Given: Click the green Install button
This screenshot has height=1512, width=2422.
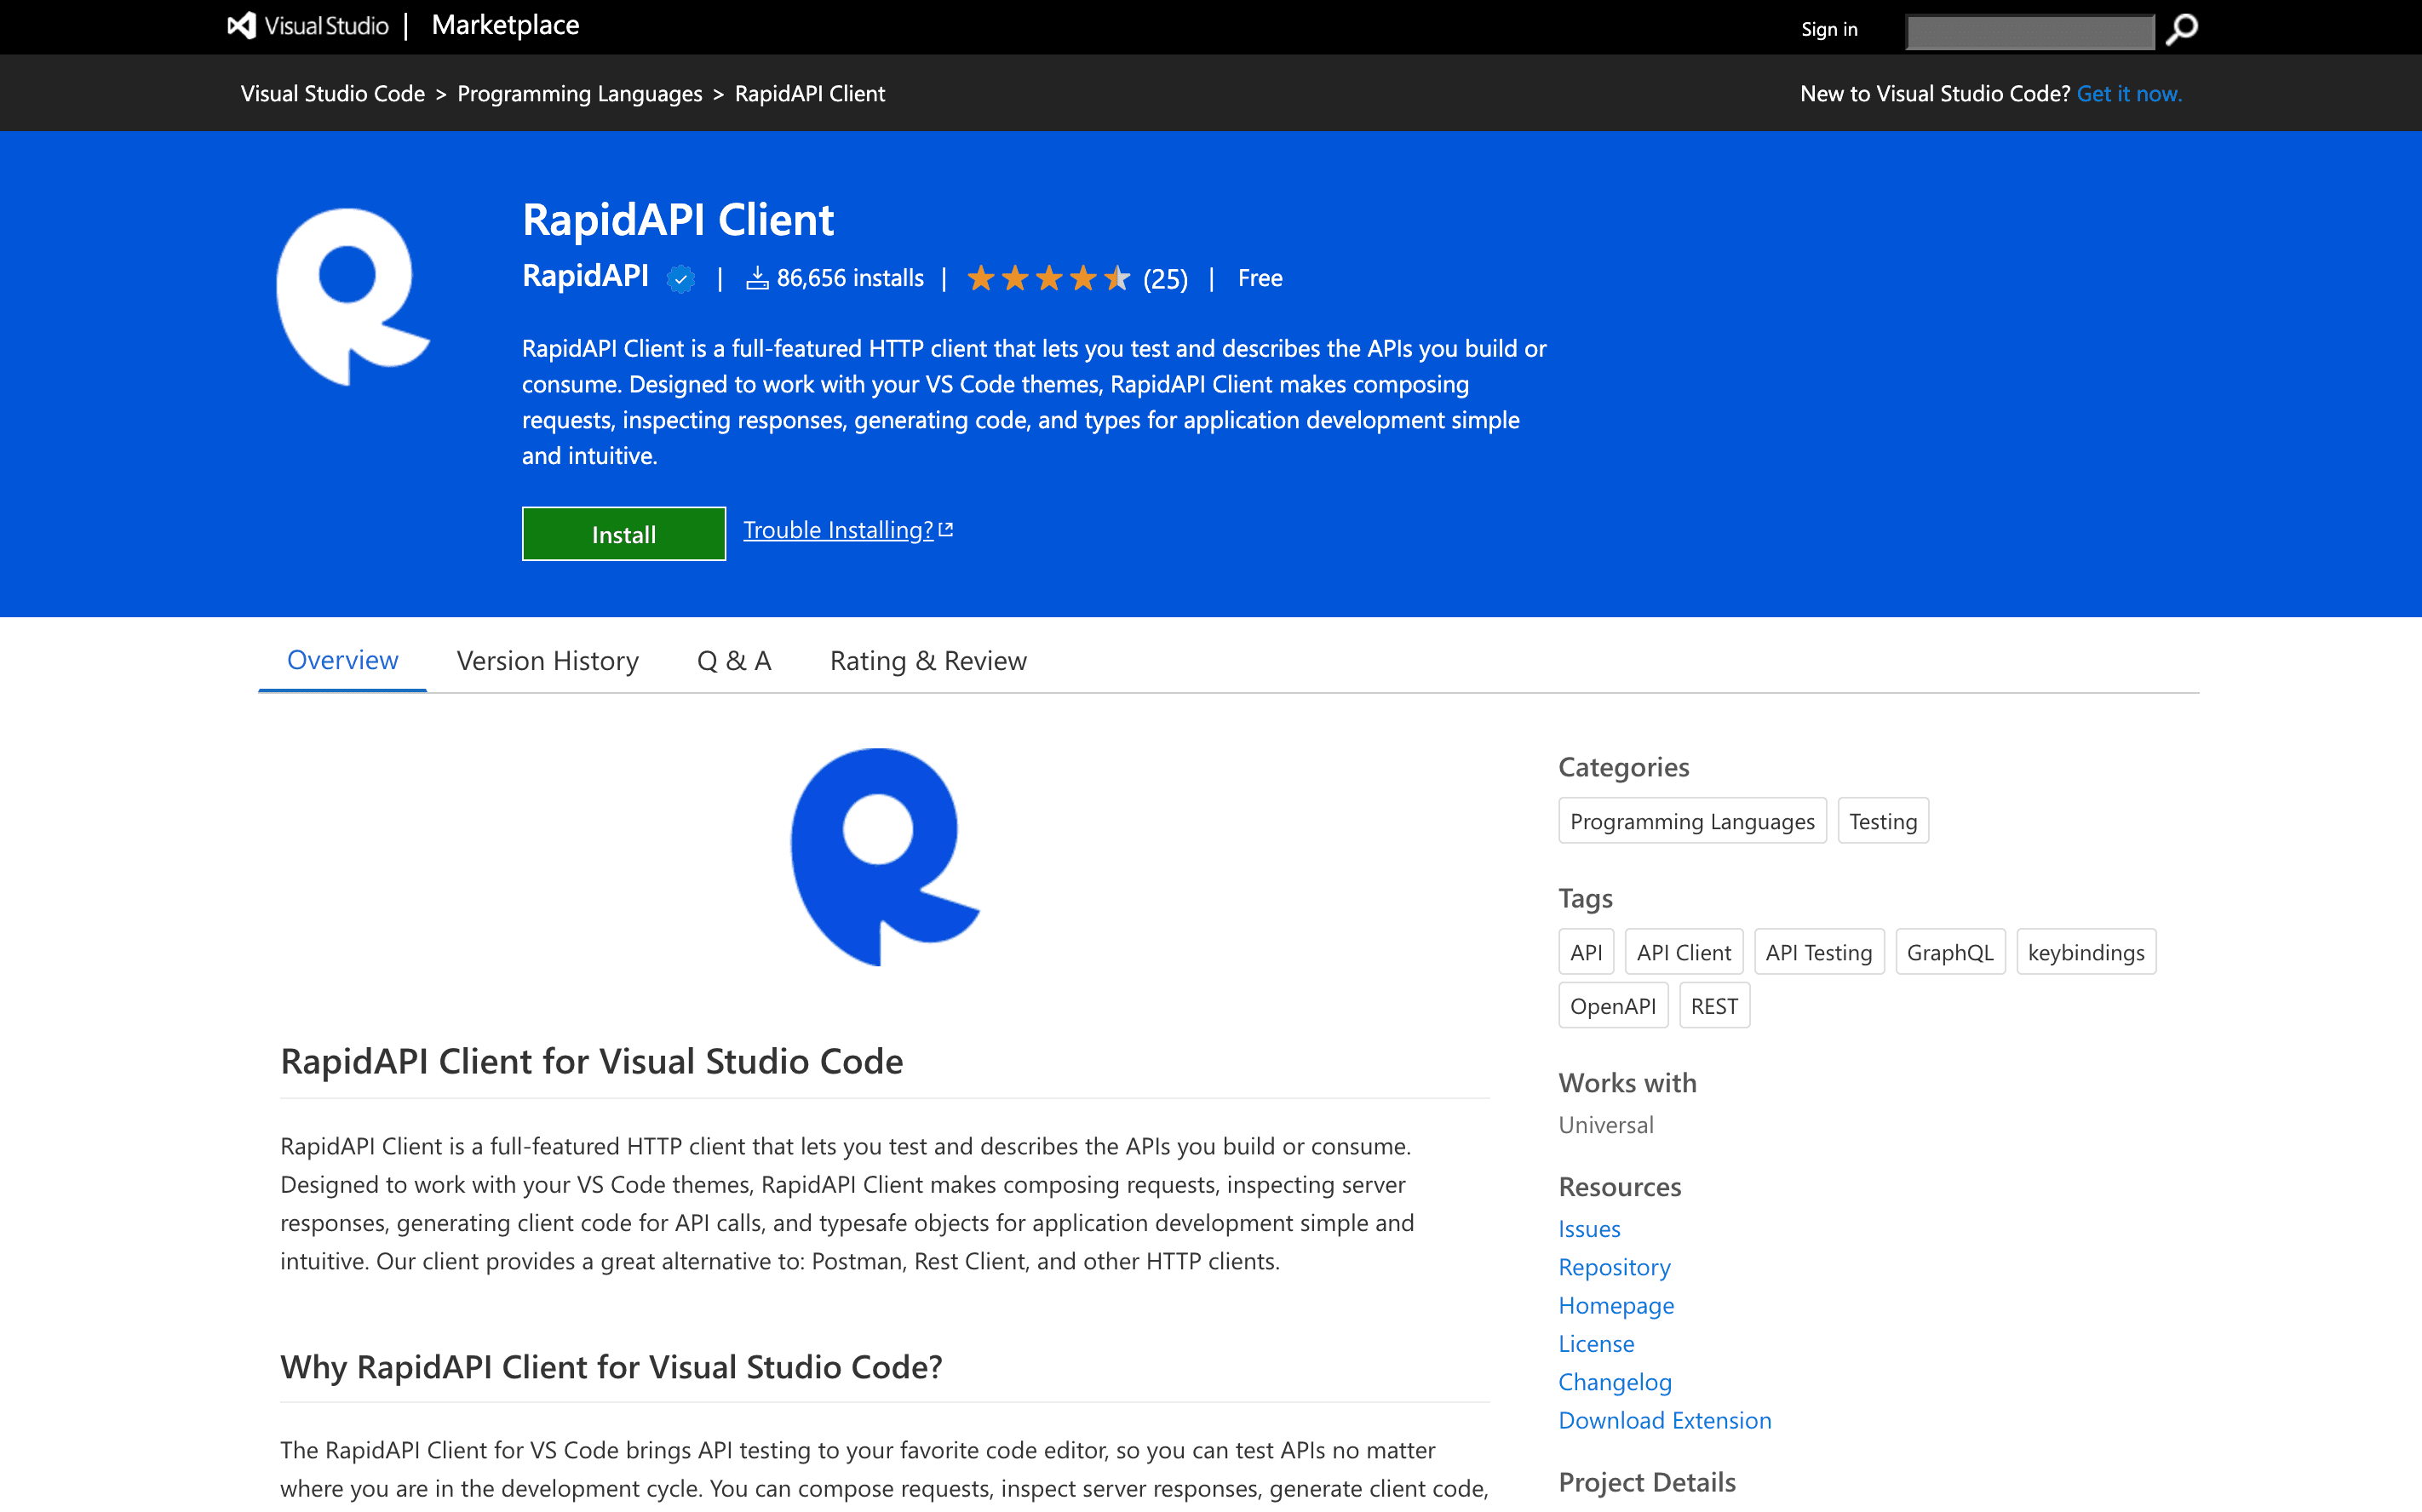Looking at the screenshot, I should pos(624,534).
